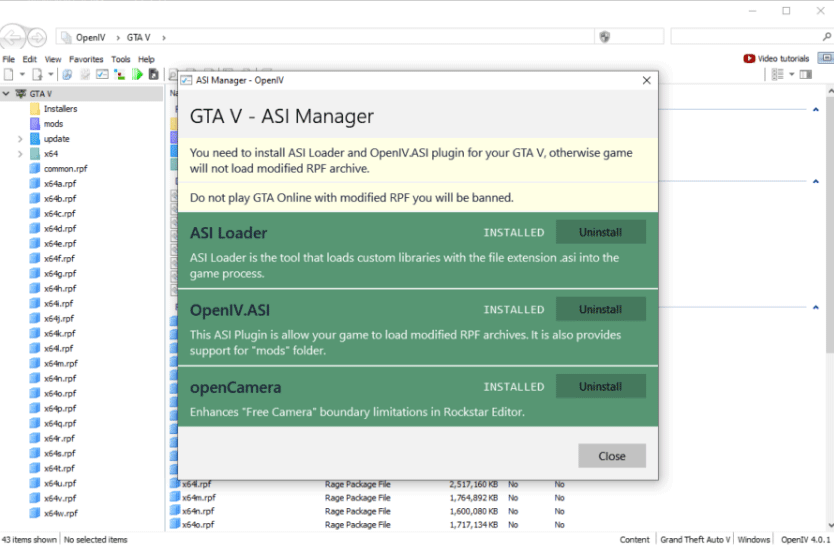Click the Back navigation arrow

[x=13, y=37]
